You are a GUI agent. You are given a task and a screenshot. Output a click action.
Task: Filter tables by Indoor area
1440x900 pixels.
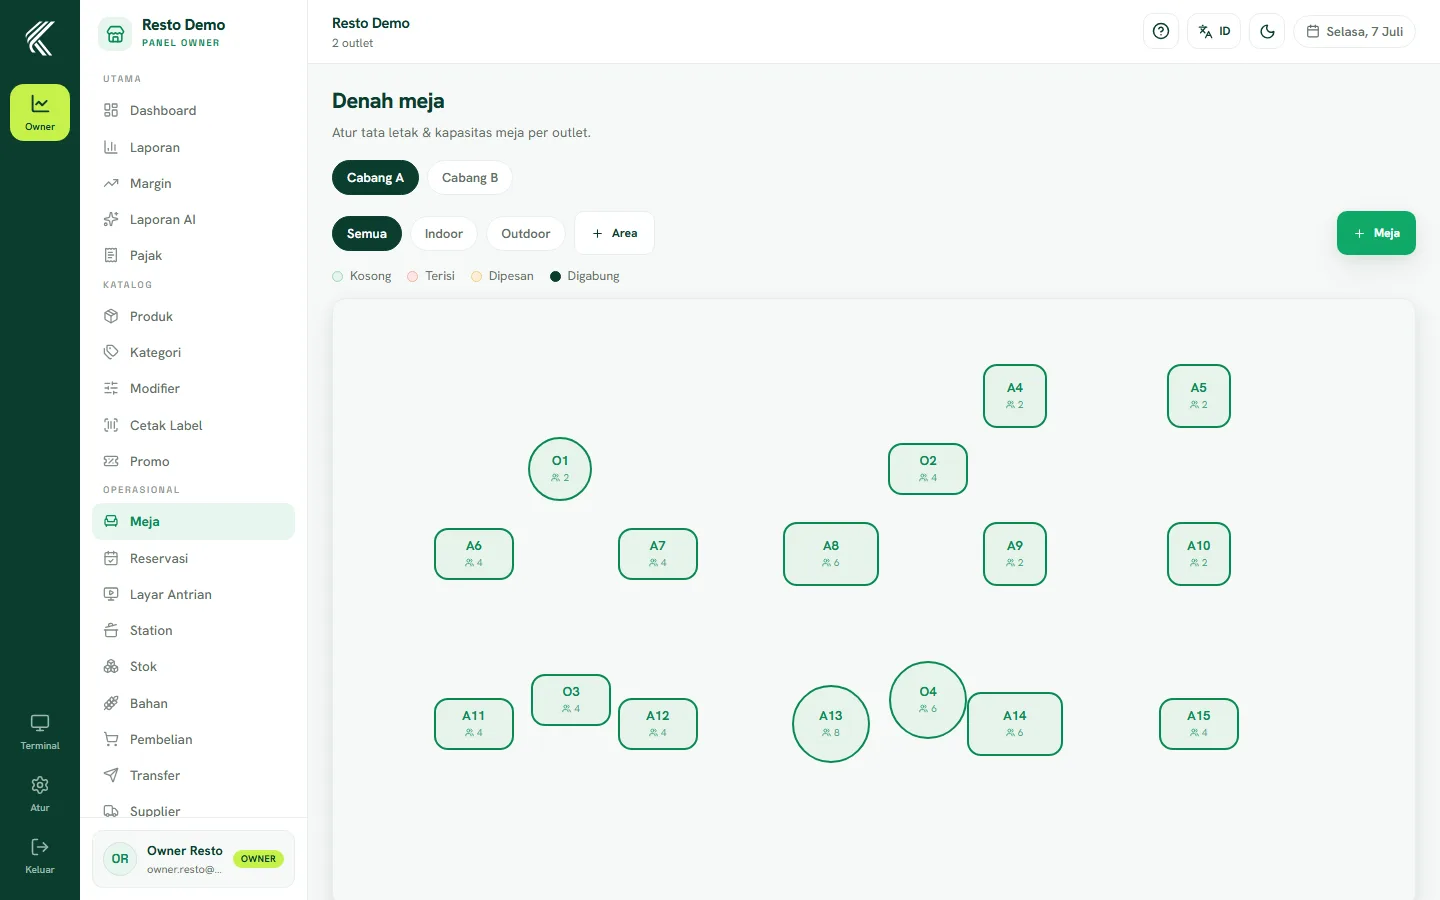[444, 234]
